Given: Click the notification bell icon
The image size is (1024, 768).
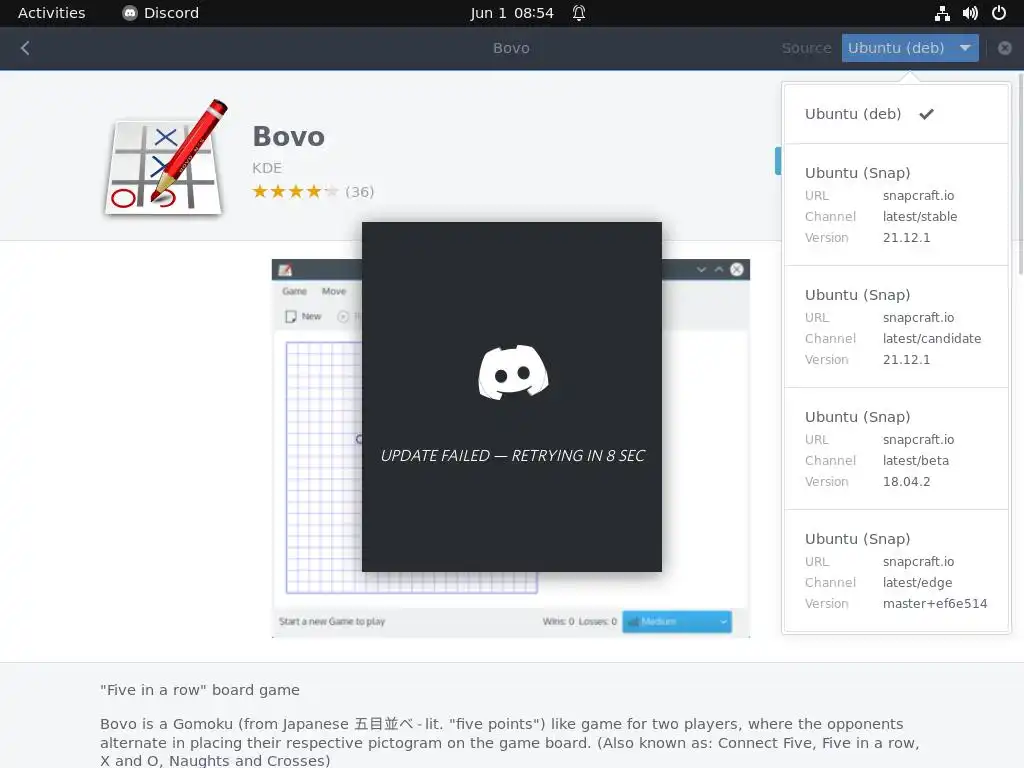Looking at the screenshot, I should [579, 13].
